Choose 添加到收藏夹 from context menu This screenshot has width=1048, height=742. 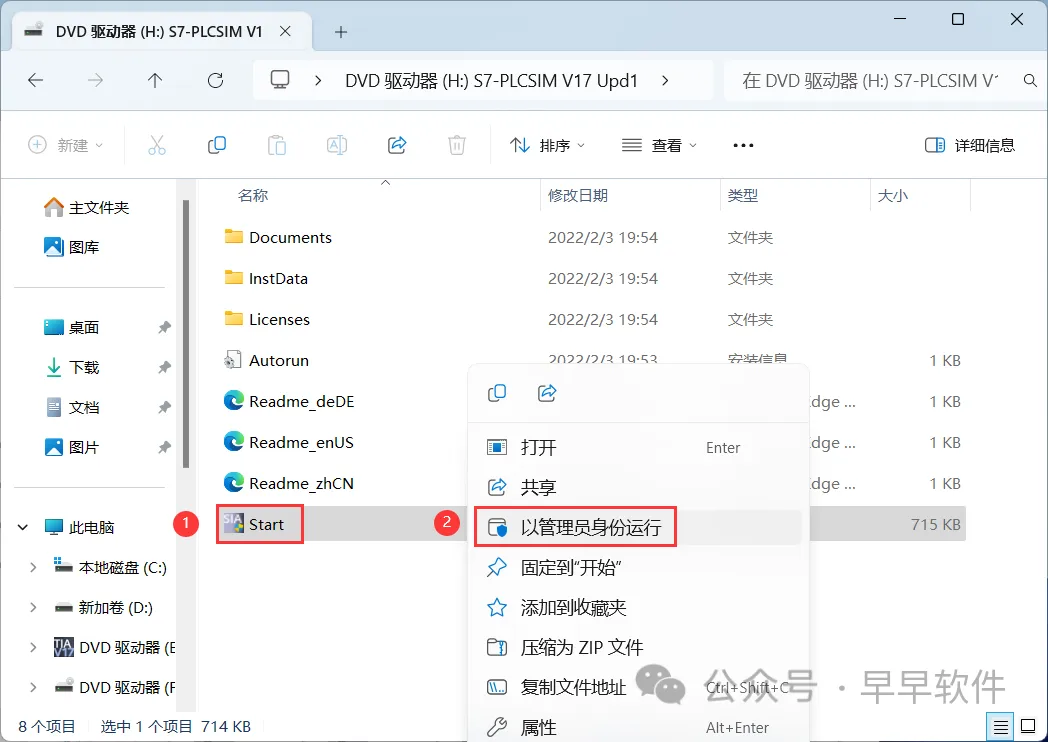(638, 608)
